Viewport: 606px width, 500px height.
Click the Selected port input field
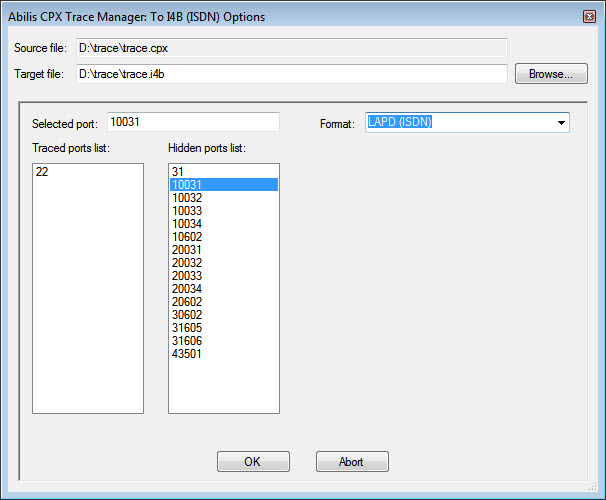pos(192,123)
